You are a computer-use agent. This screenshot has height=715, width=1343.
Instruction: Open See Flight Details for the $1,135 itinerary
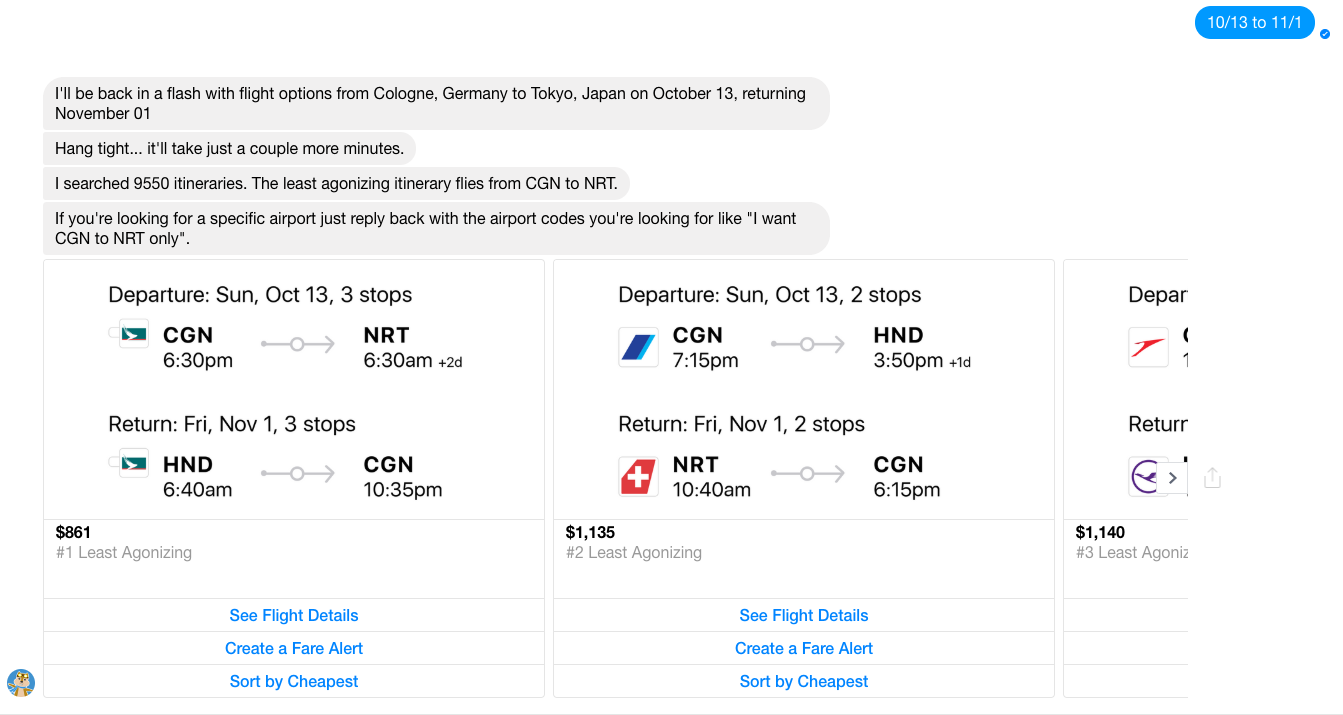coord(804,615)
